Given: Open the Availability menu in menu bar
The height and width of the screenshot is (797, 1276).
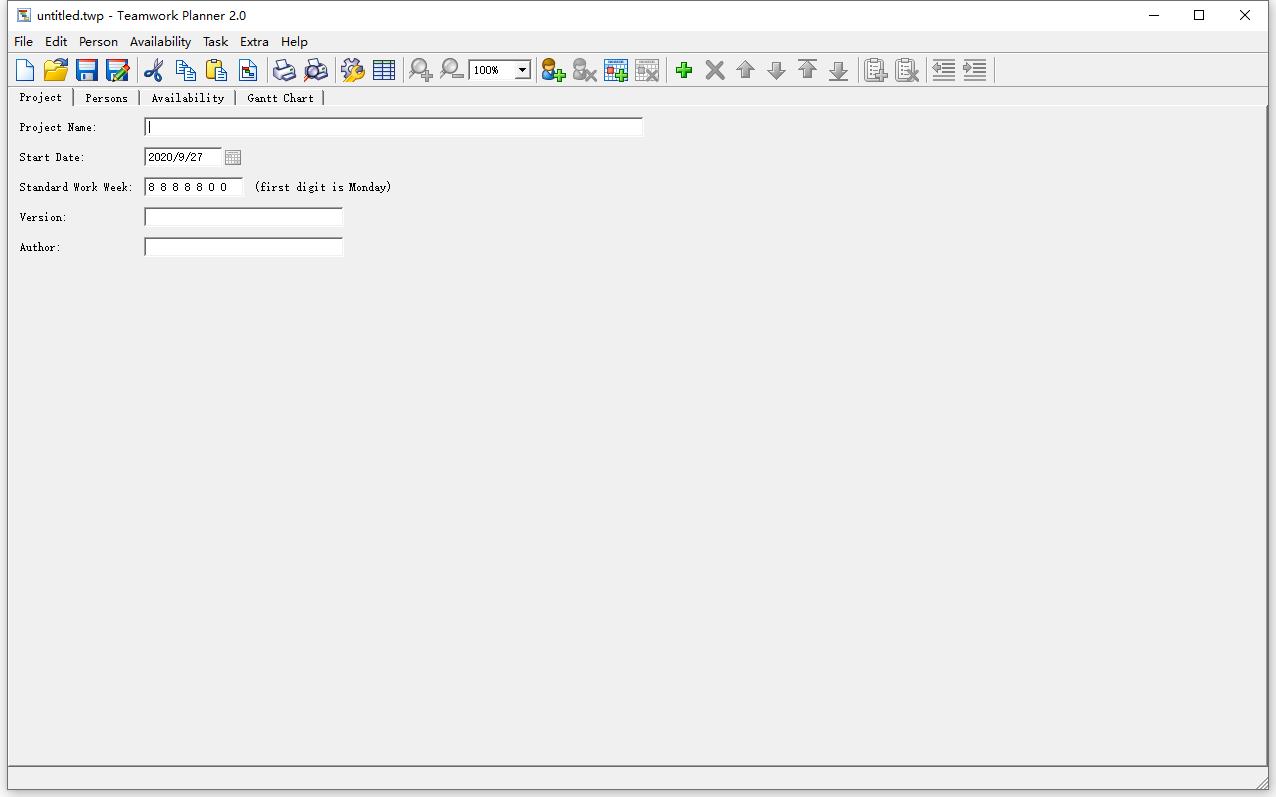Looking at the screenshot, I should [x=160, y=42].
